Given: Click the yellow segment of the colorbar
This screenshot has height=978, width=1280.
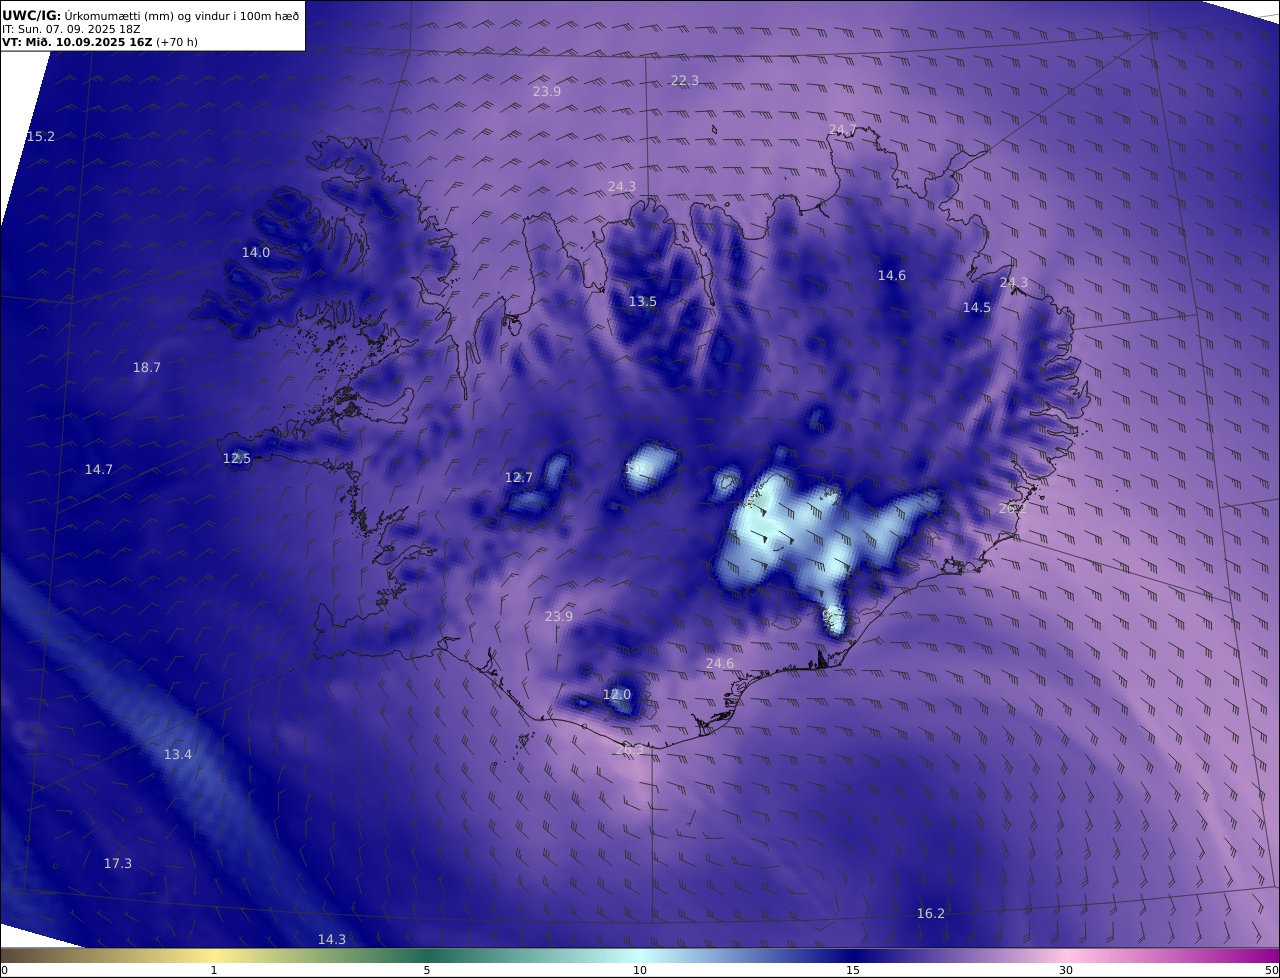Looking at the screenshot, I should [215, 955].
